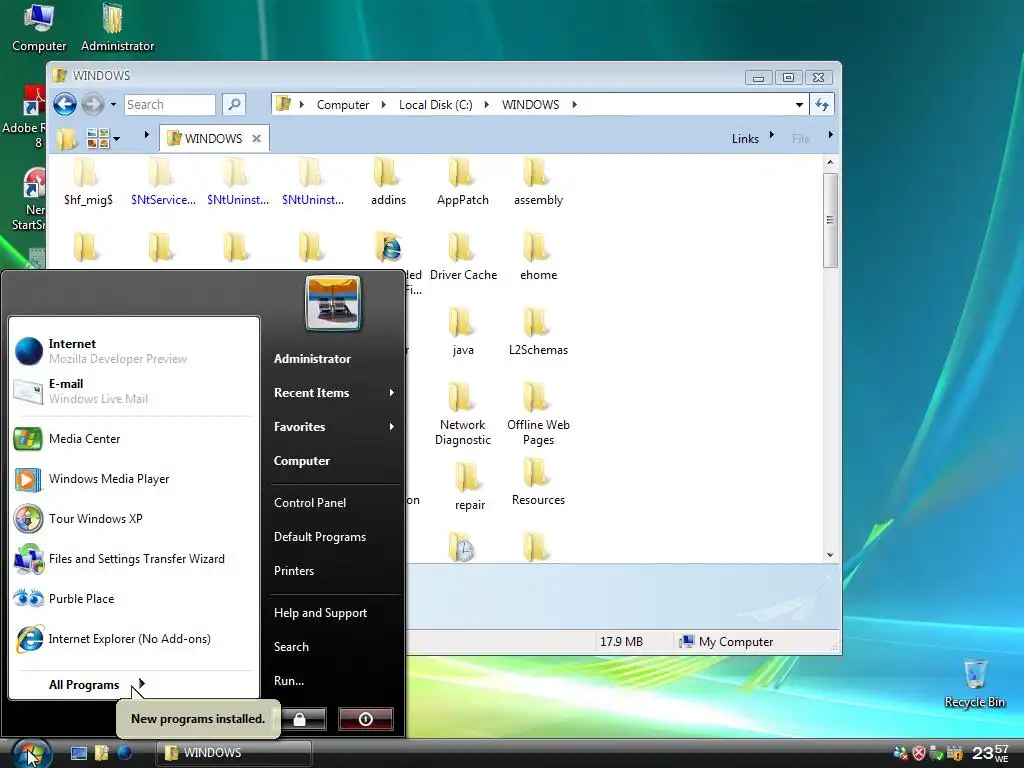Select Local Disk (C:) in the breadcrumb
Screen dimensions: 1024x768
coord(435,104)
